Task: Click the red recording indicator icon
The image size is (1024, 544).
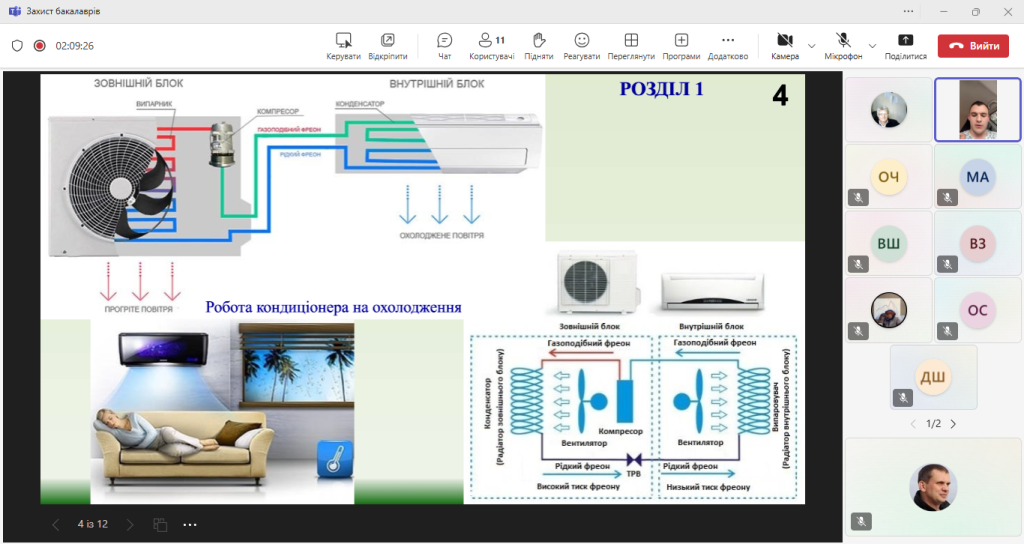Action: click(x=40, y=46)
